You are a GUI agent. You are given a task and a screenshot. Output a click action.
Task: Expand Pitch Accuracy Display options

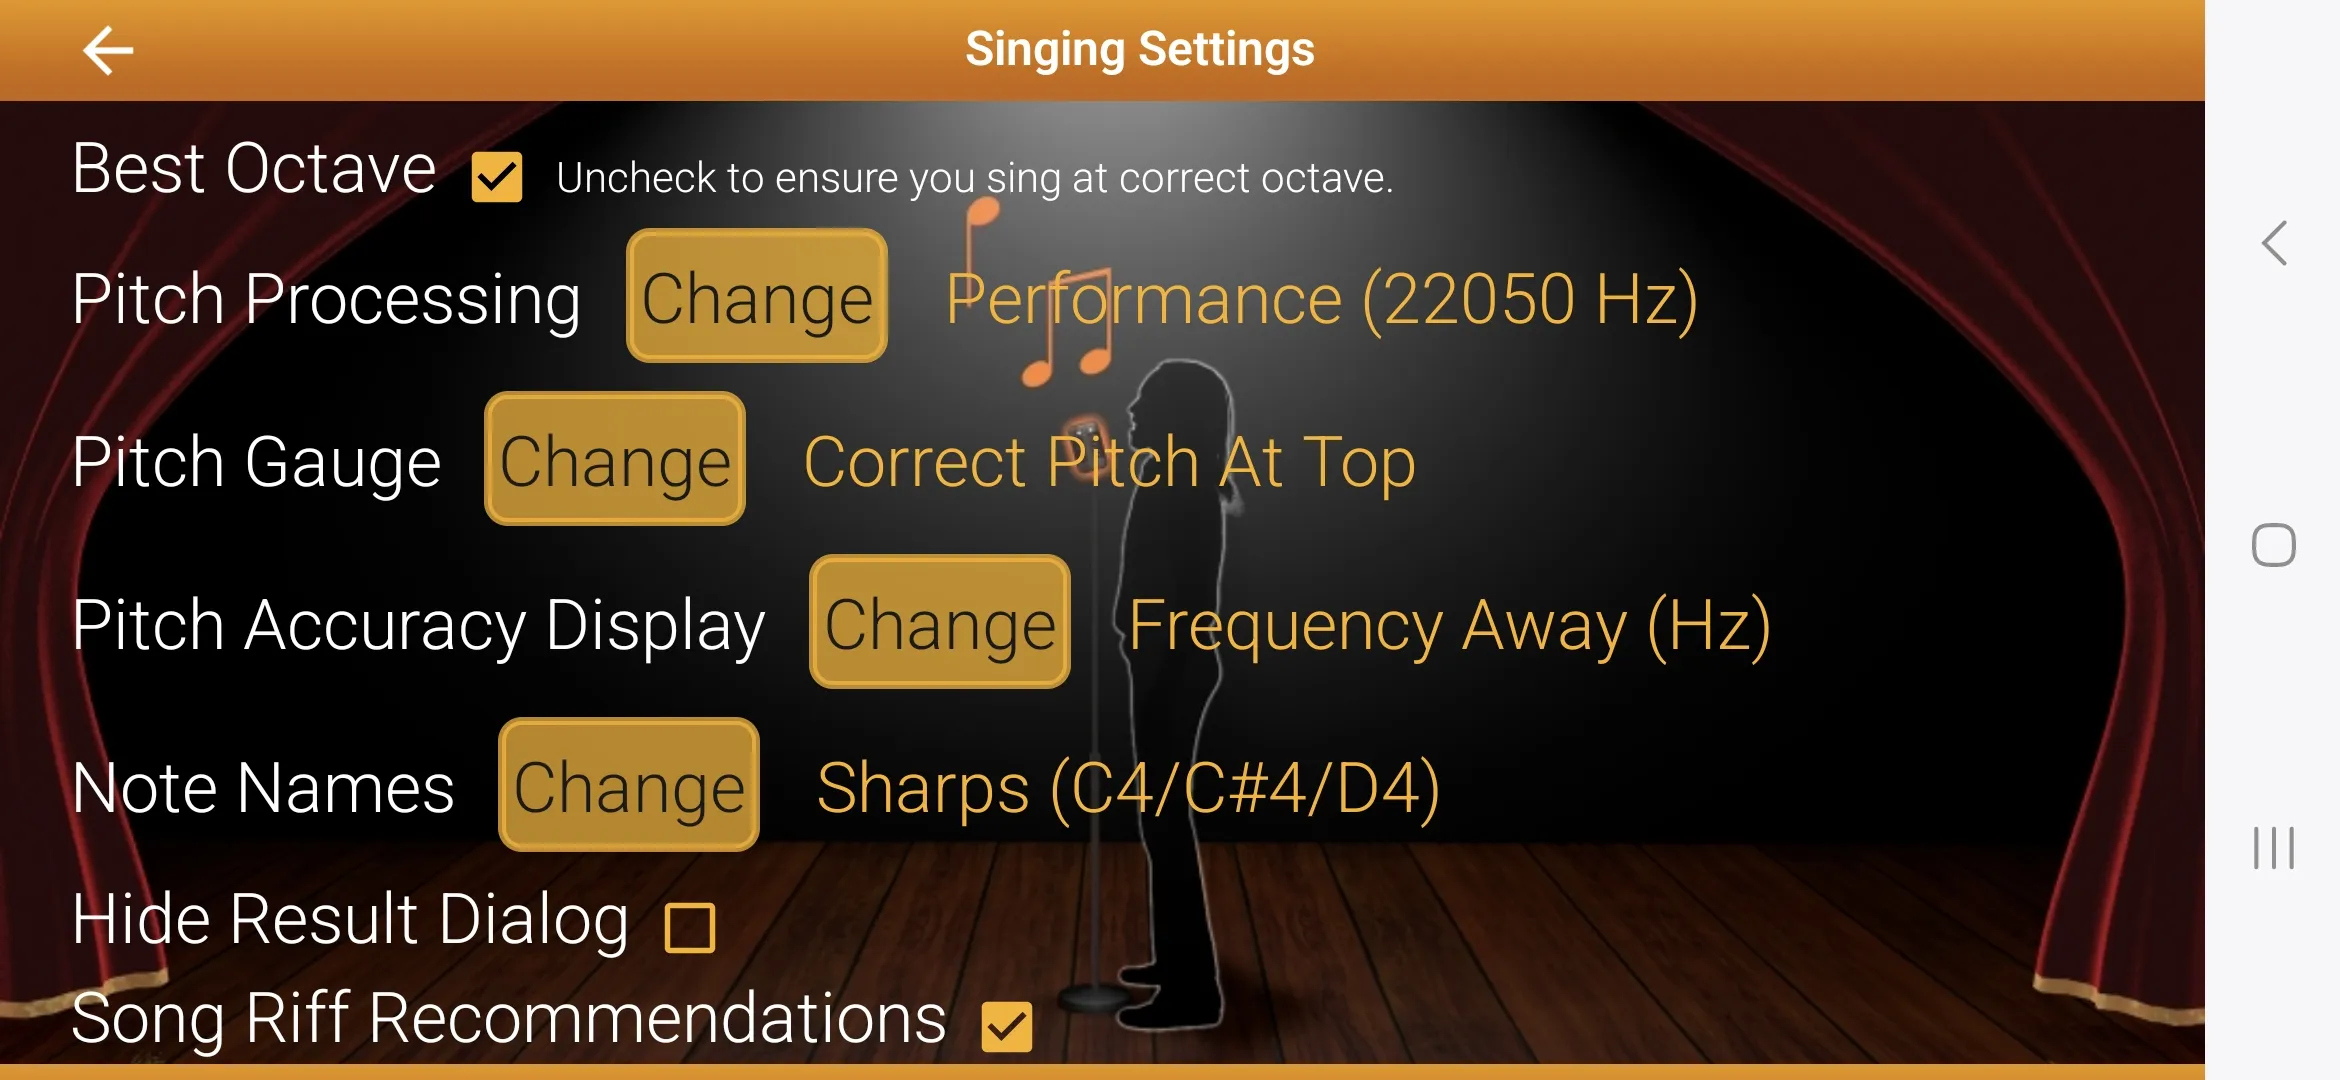(942, 622)
